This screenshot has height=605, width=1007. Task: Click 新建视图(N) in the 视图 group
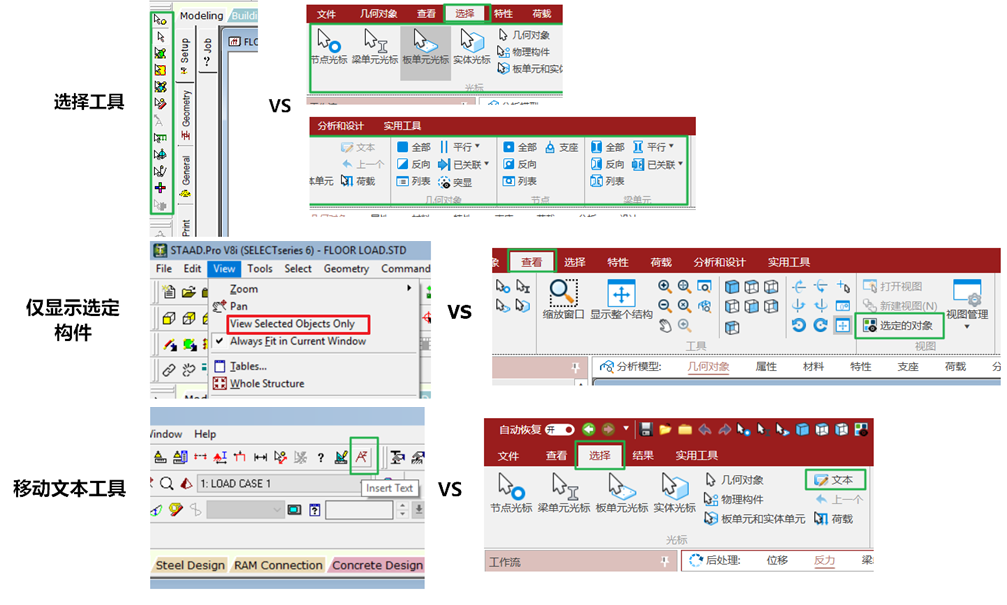point(900,306)
